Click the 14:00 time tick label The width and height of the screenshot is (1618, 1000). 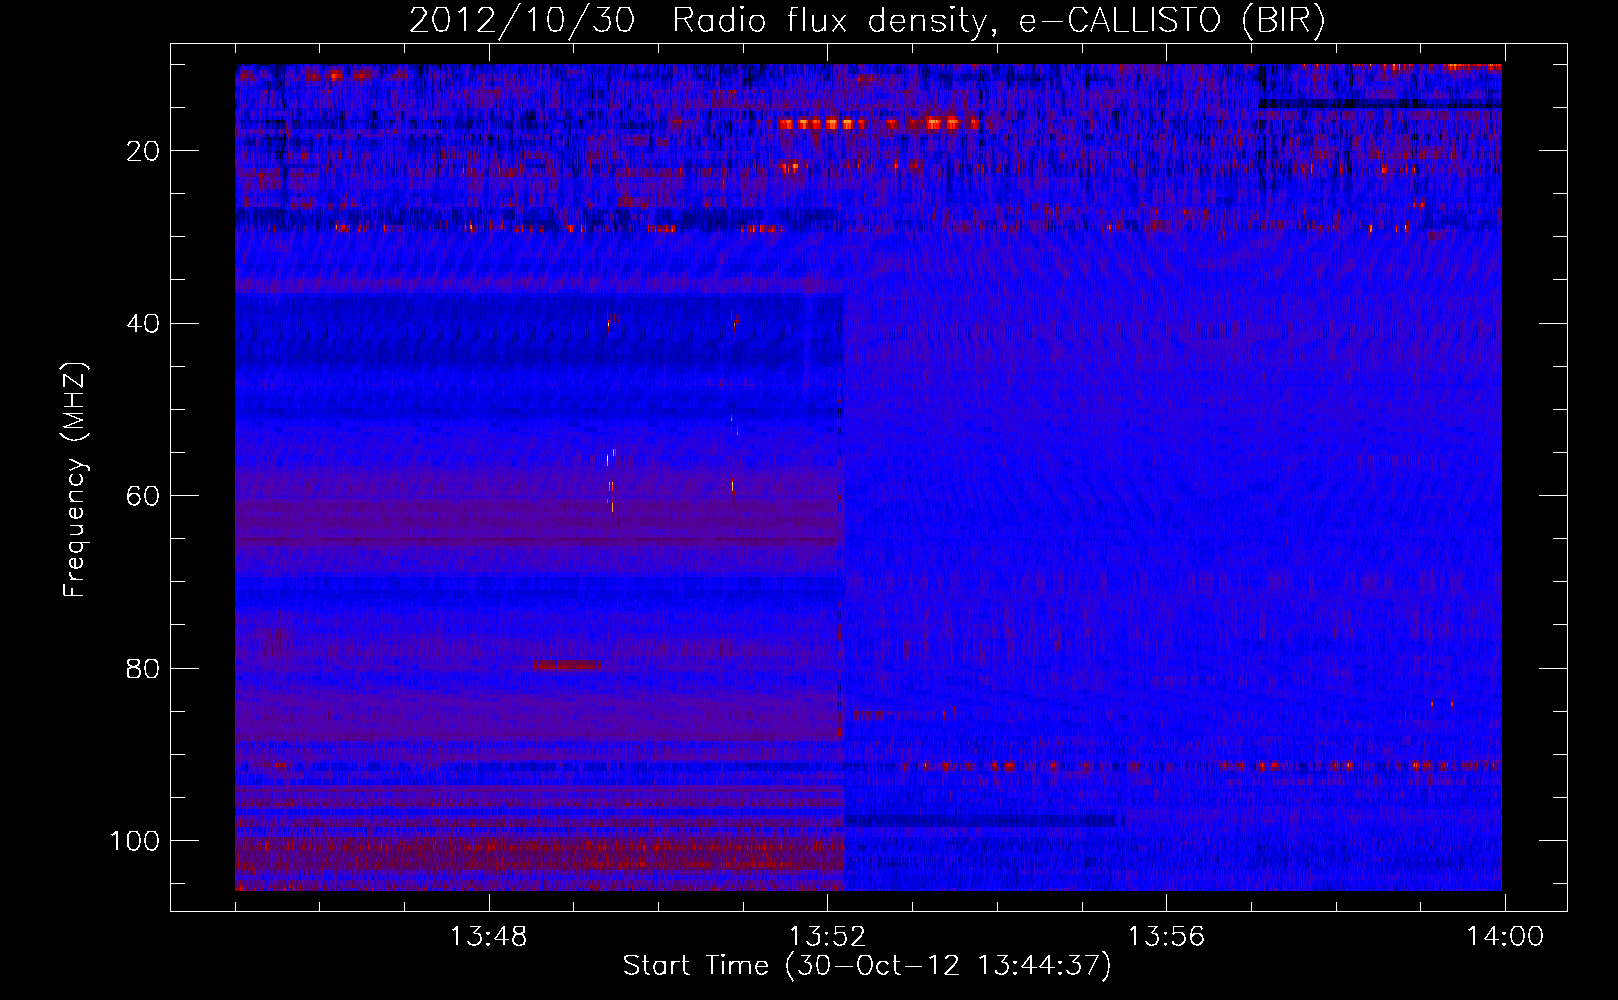pyautogui.click(x=1505, y=937)
